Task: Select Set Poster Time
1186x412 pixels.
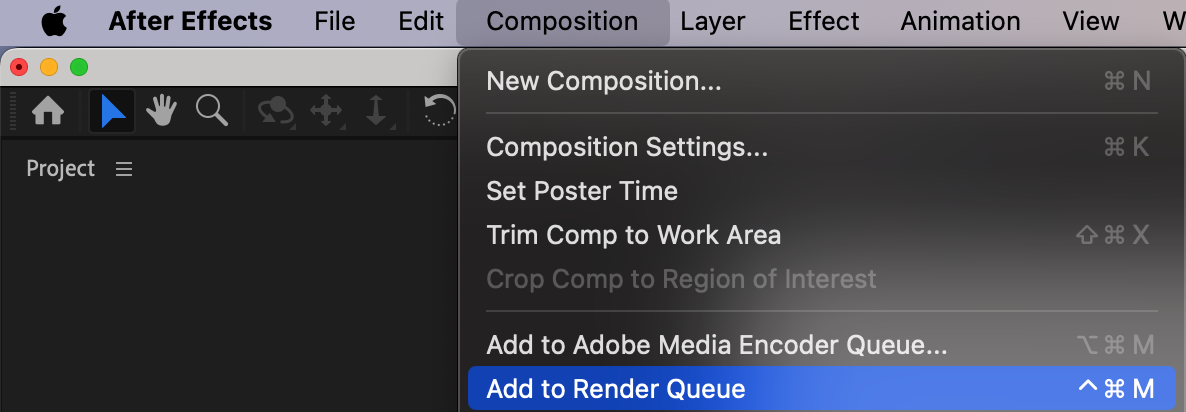Action: click(x=818, y=191)
